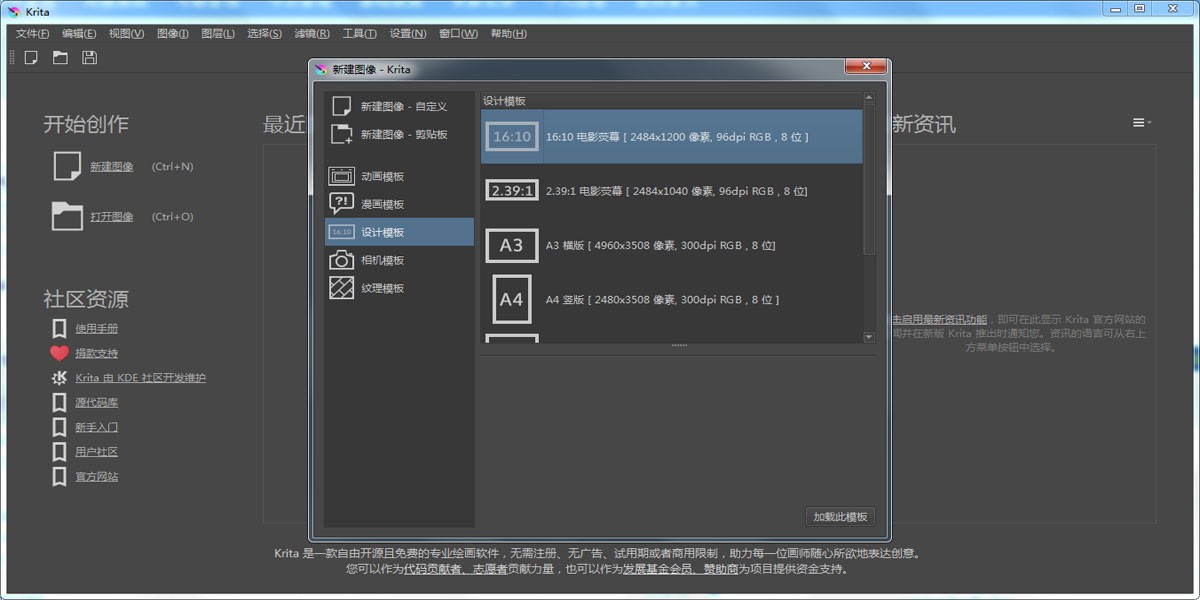This screenshot has height=600, width=1200.
Task: Open the news panel hamburger menu
Action: click(x=1140, y=121)
